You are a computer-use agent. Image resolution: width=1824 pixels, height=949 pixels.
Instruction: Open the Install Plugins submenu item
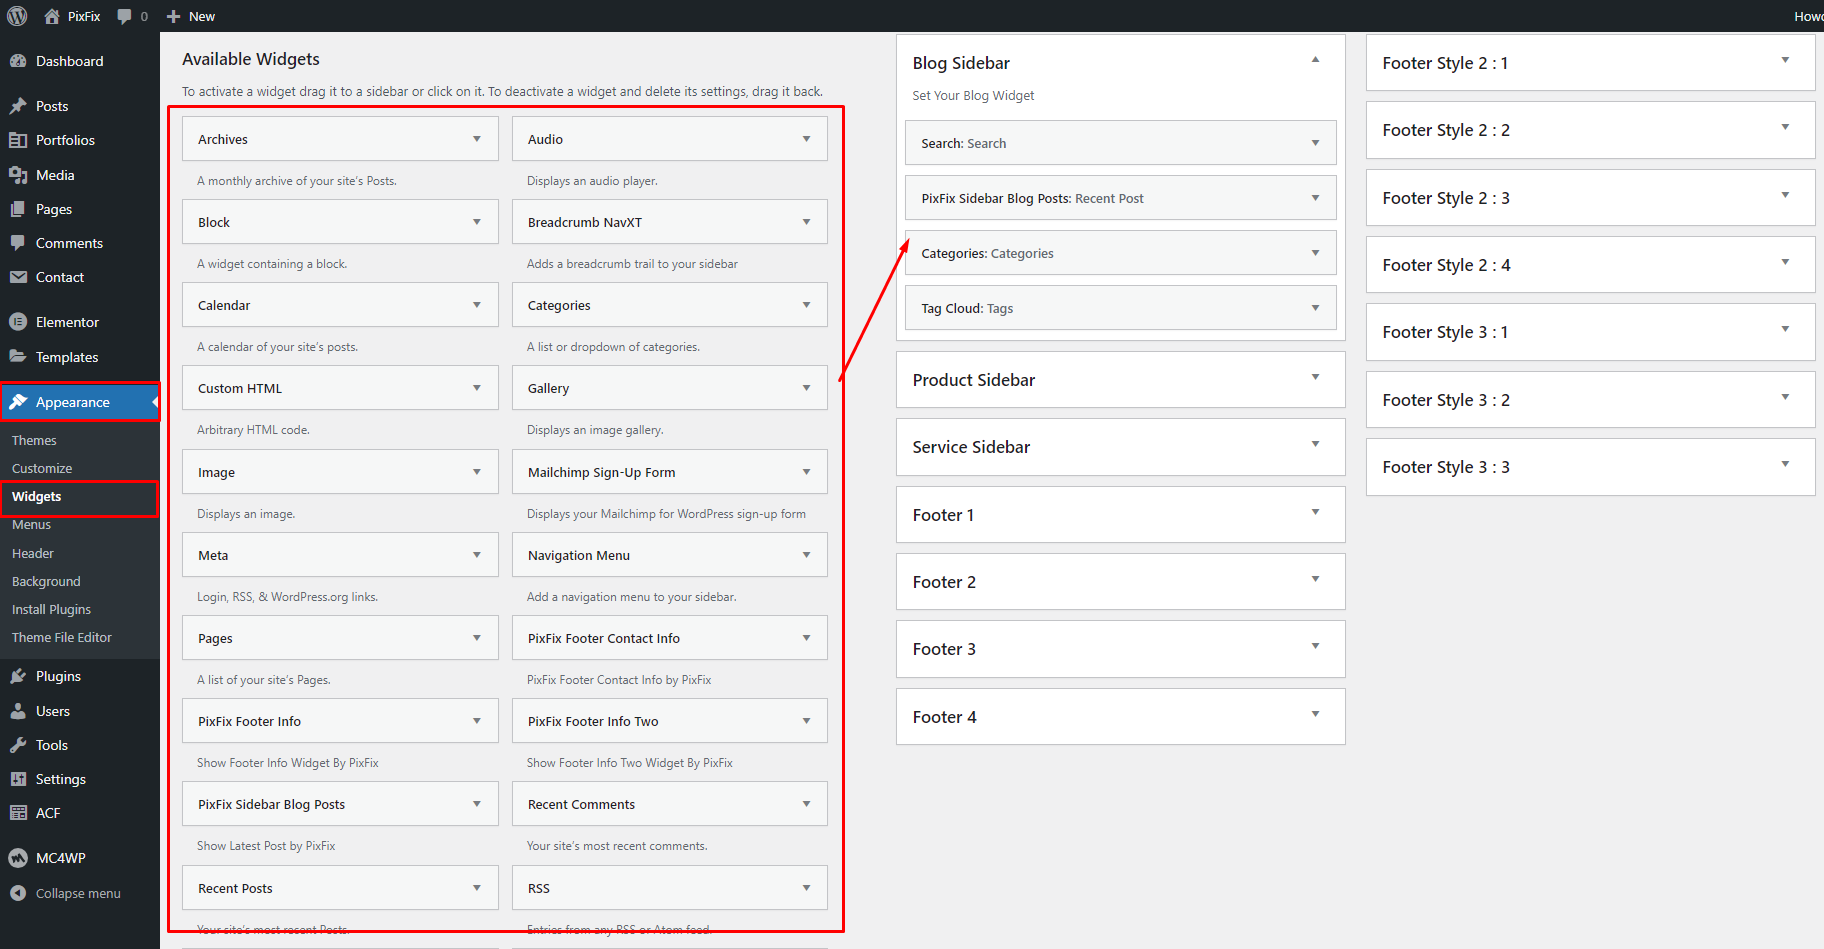[51, 609]
